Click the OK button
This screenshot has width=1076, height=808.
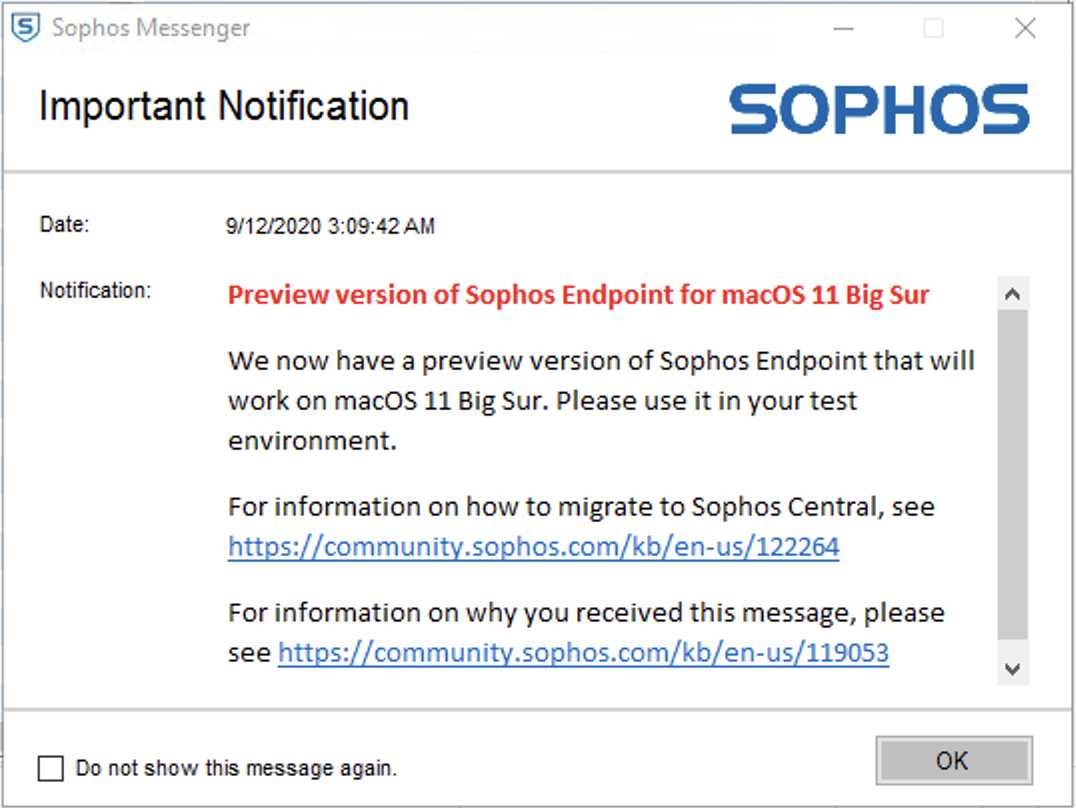(x=954, y=761)
